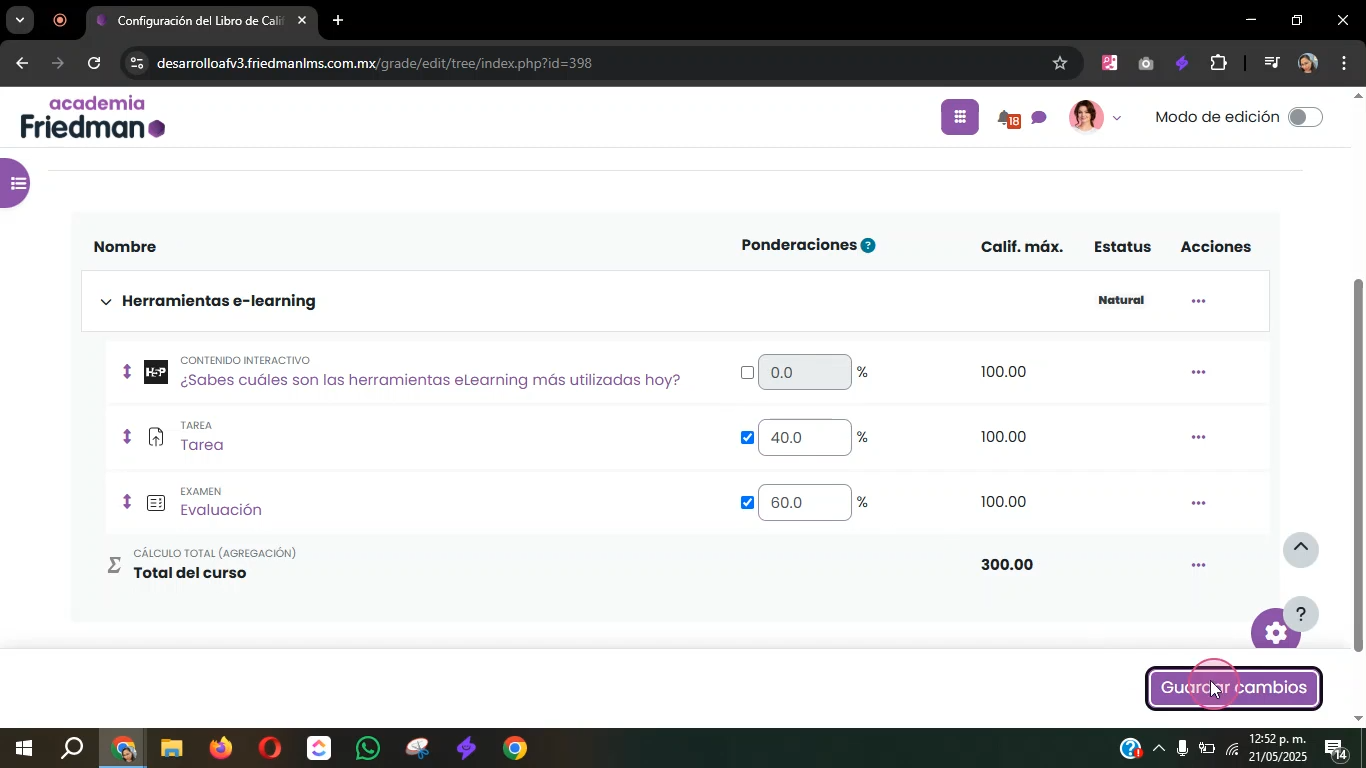Image resolution: width=1366 pixels, height=768 pixels.
Task: Click the 40.0 weight field
Action: tap(805, 437)
